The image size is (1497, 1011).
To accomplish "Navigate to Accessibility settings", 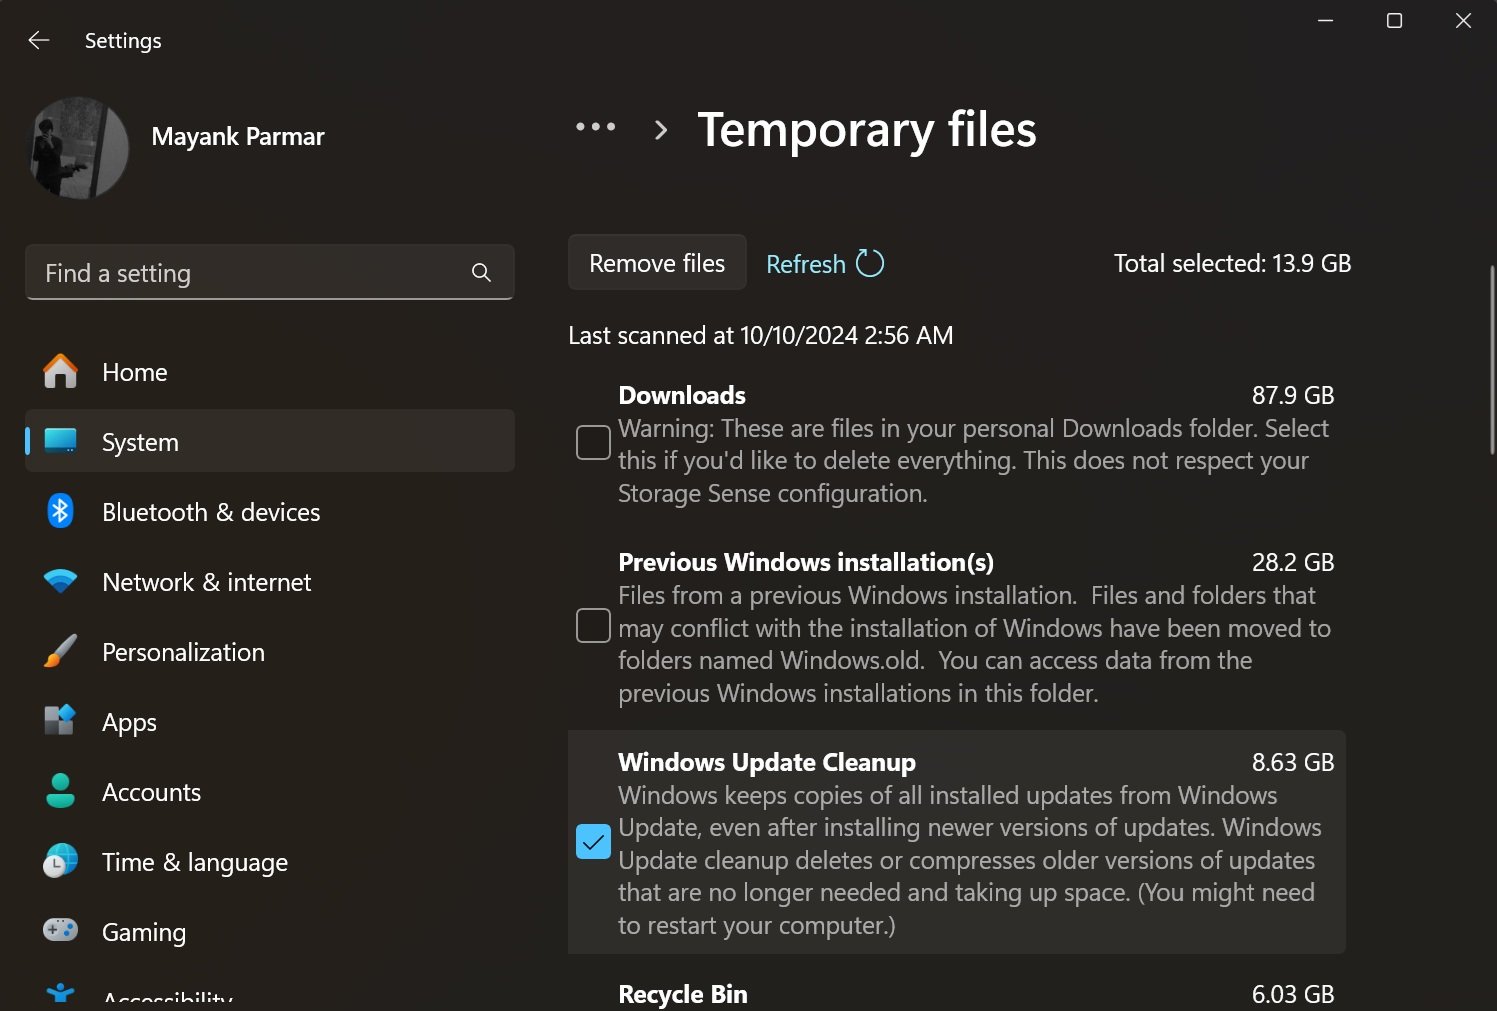I will click(167, 995).
